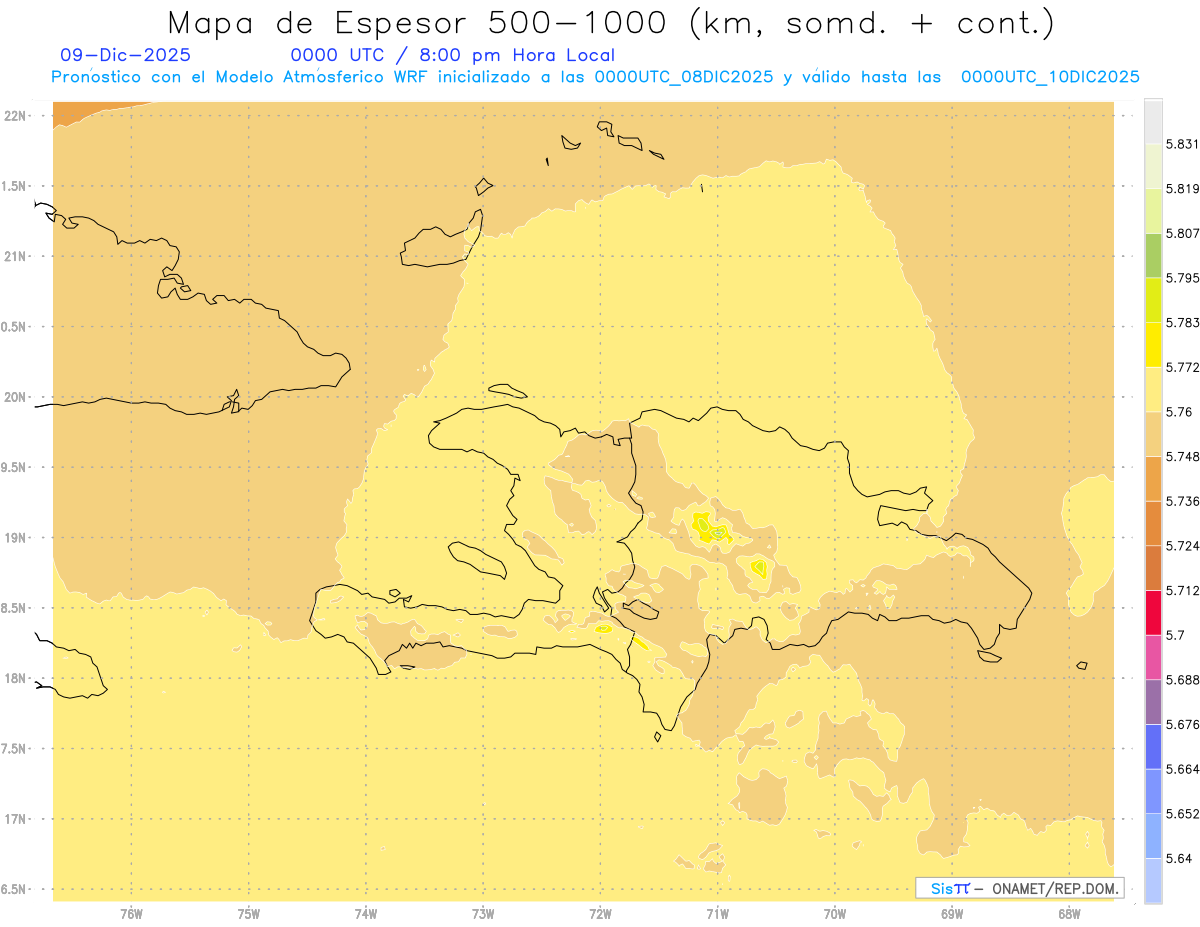Pick the red legend swatch between 5.7 and 5.712
The width and height of the screenshot is (1200, 927).
pos(1153,612)
